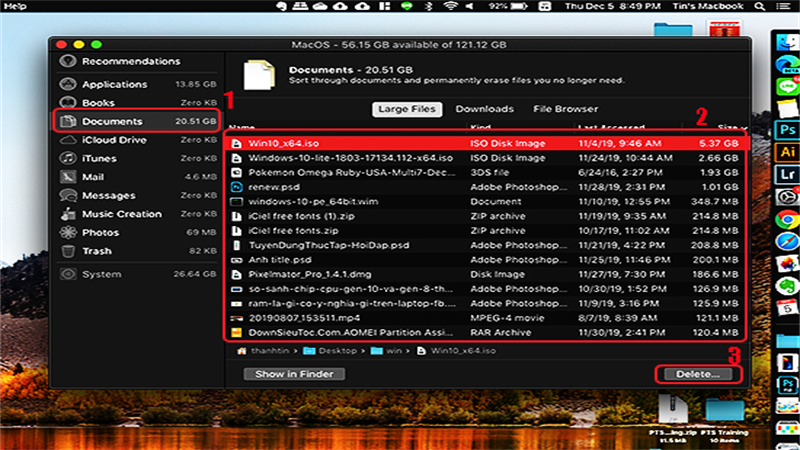800x450 pixels.
Task: Launch Google Chrome from the Dock
Action: pos(787,219)
